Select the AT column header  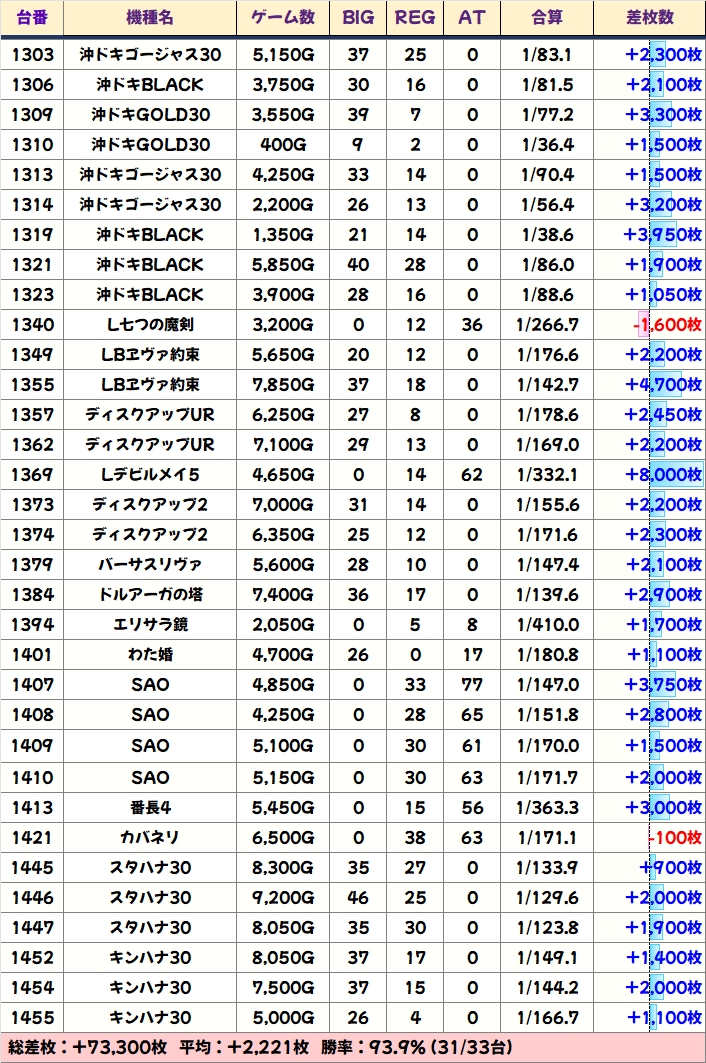point(472,18)
